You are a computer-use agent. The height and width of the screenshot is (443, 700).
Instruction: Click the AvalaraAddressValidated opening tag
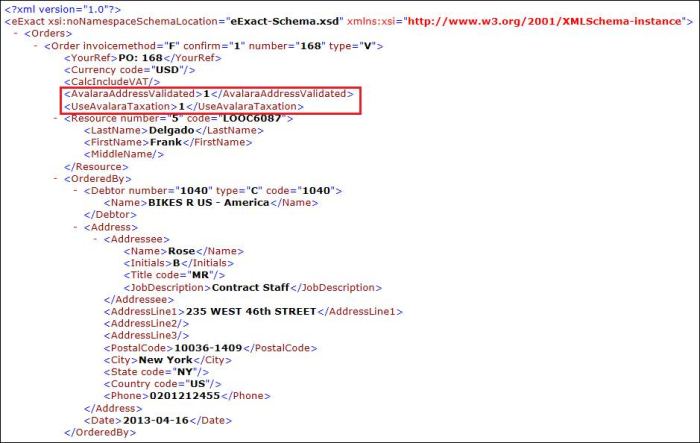point(133,94)
